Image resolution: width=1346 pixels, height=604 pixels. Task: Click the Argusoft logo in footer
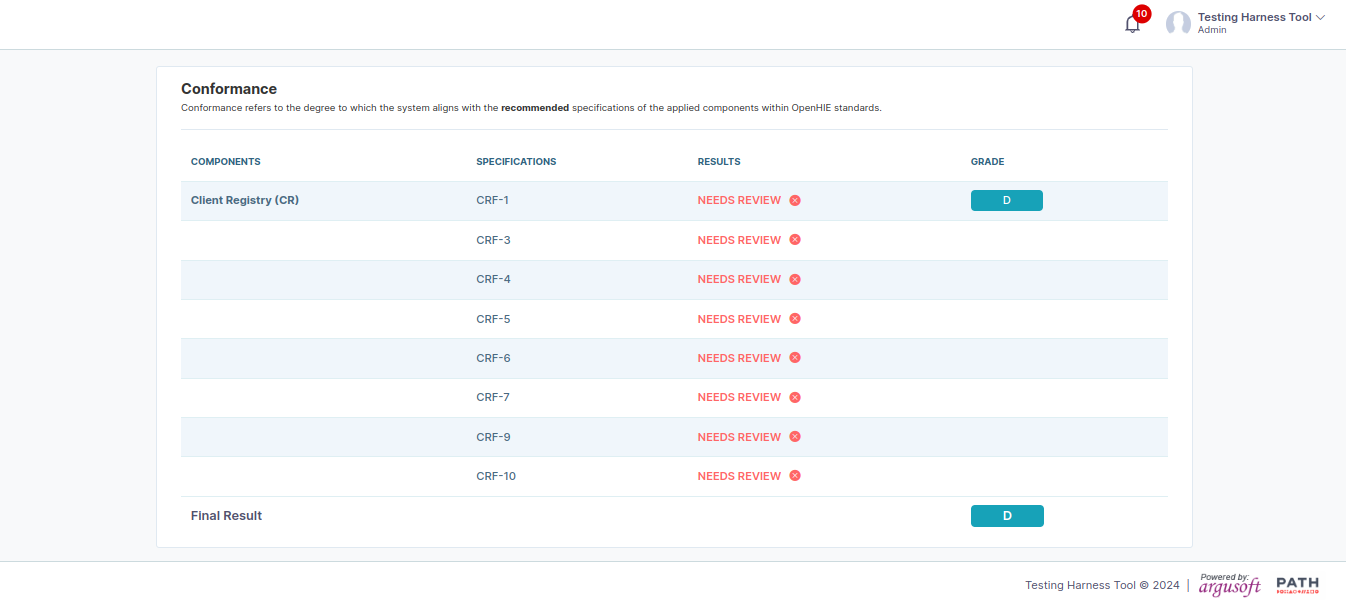[x=1230, y=585]
